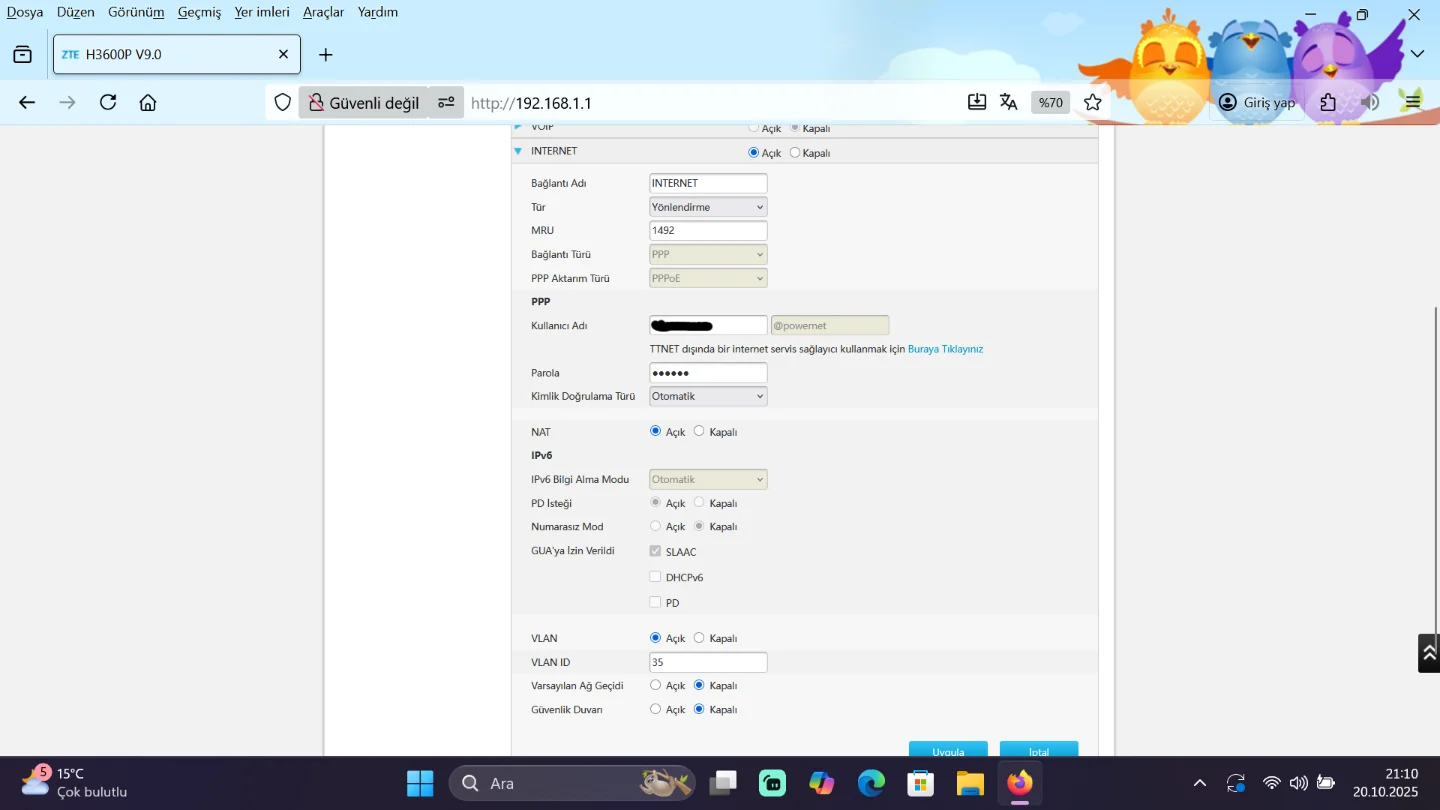1440x810 pixels.
Task: Open the extensions puzzle icon
Action: pos(1328,102)
